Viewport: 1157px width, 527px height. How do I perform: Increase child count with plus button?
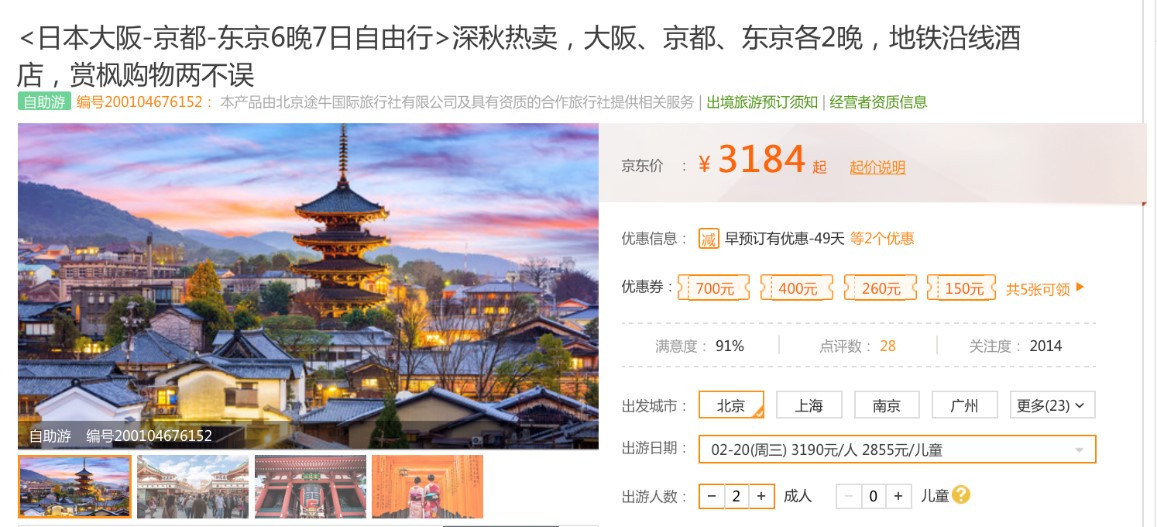click(x=898, y=496)
